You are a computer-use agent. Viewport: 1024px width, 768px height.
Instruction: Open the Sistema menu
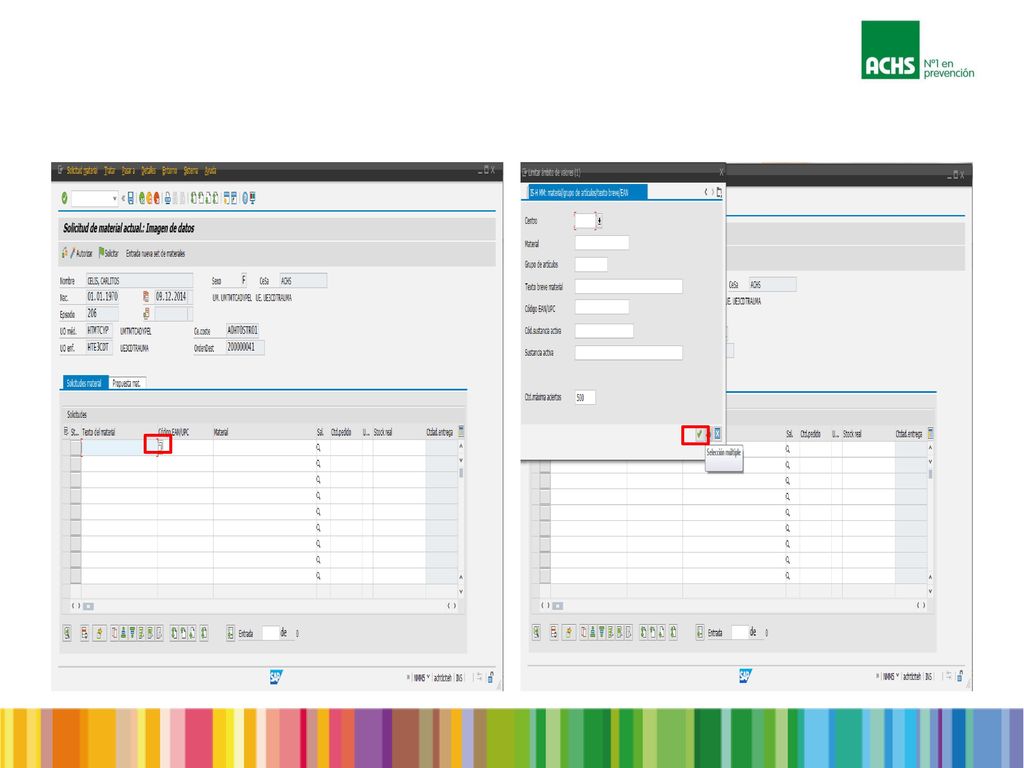(x=191, y=170)
